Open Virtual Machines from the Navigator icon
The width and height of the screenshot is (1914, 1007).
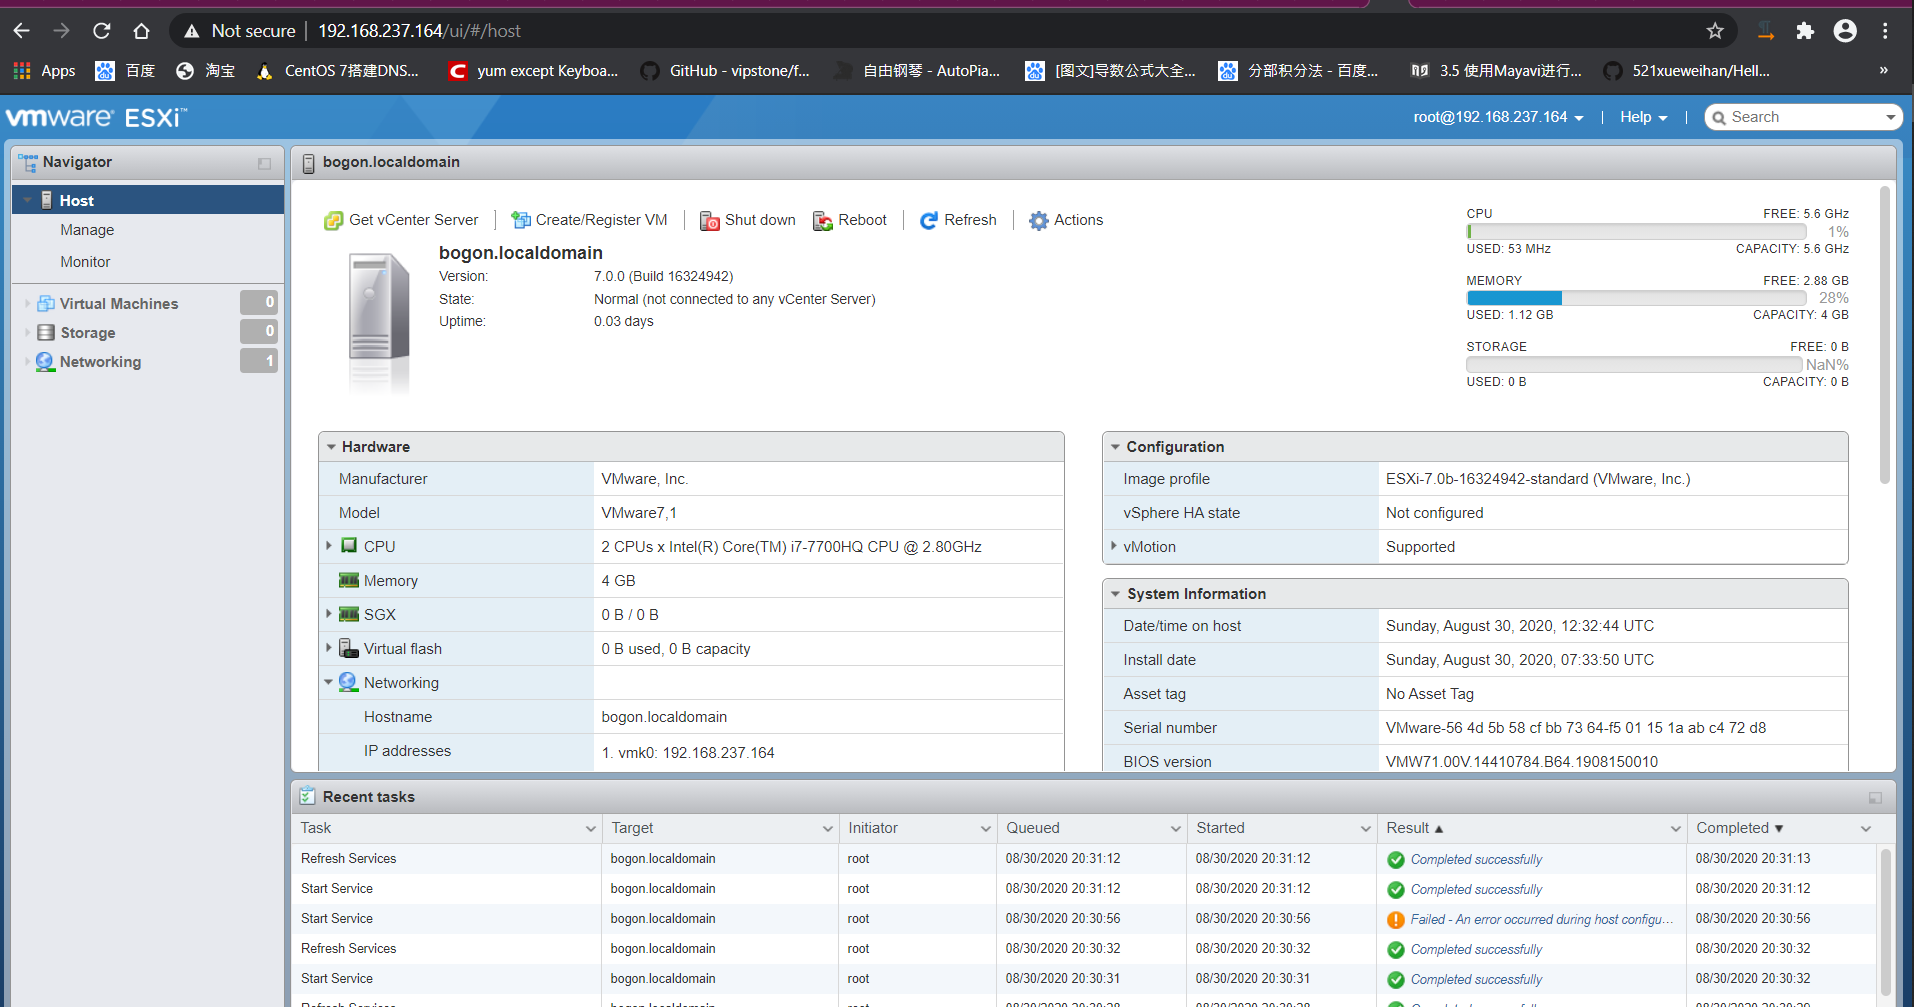click(46, 302)
